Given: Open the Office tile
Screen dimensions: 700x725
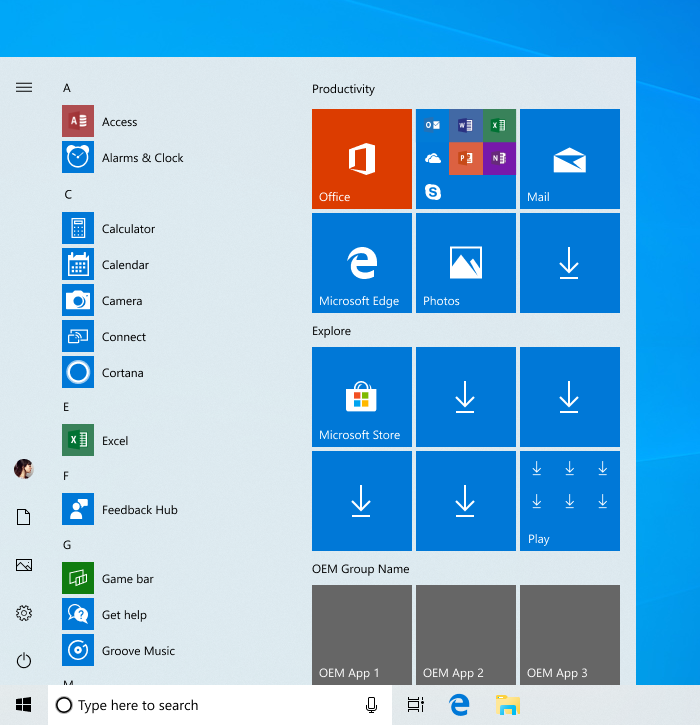Looking at the screenshot, I should (361, 159).
